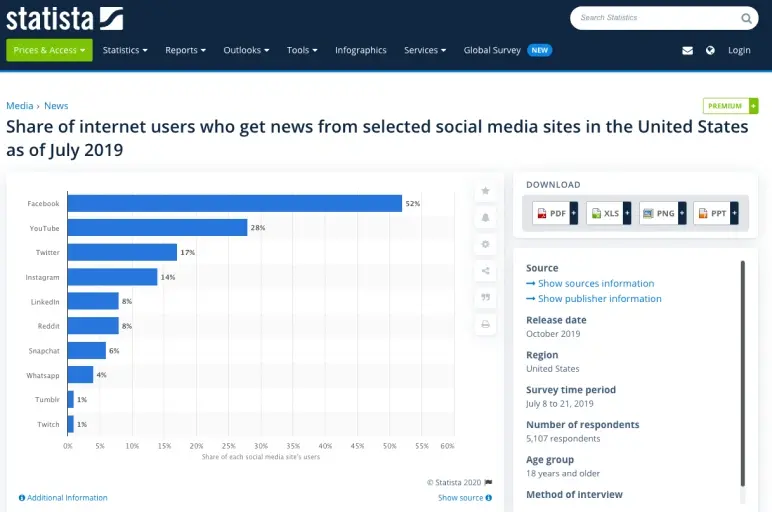
Task: Click the Reddit 8% bar
Action: [93, 325]
